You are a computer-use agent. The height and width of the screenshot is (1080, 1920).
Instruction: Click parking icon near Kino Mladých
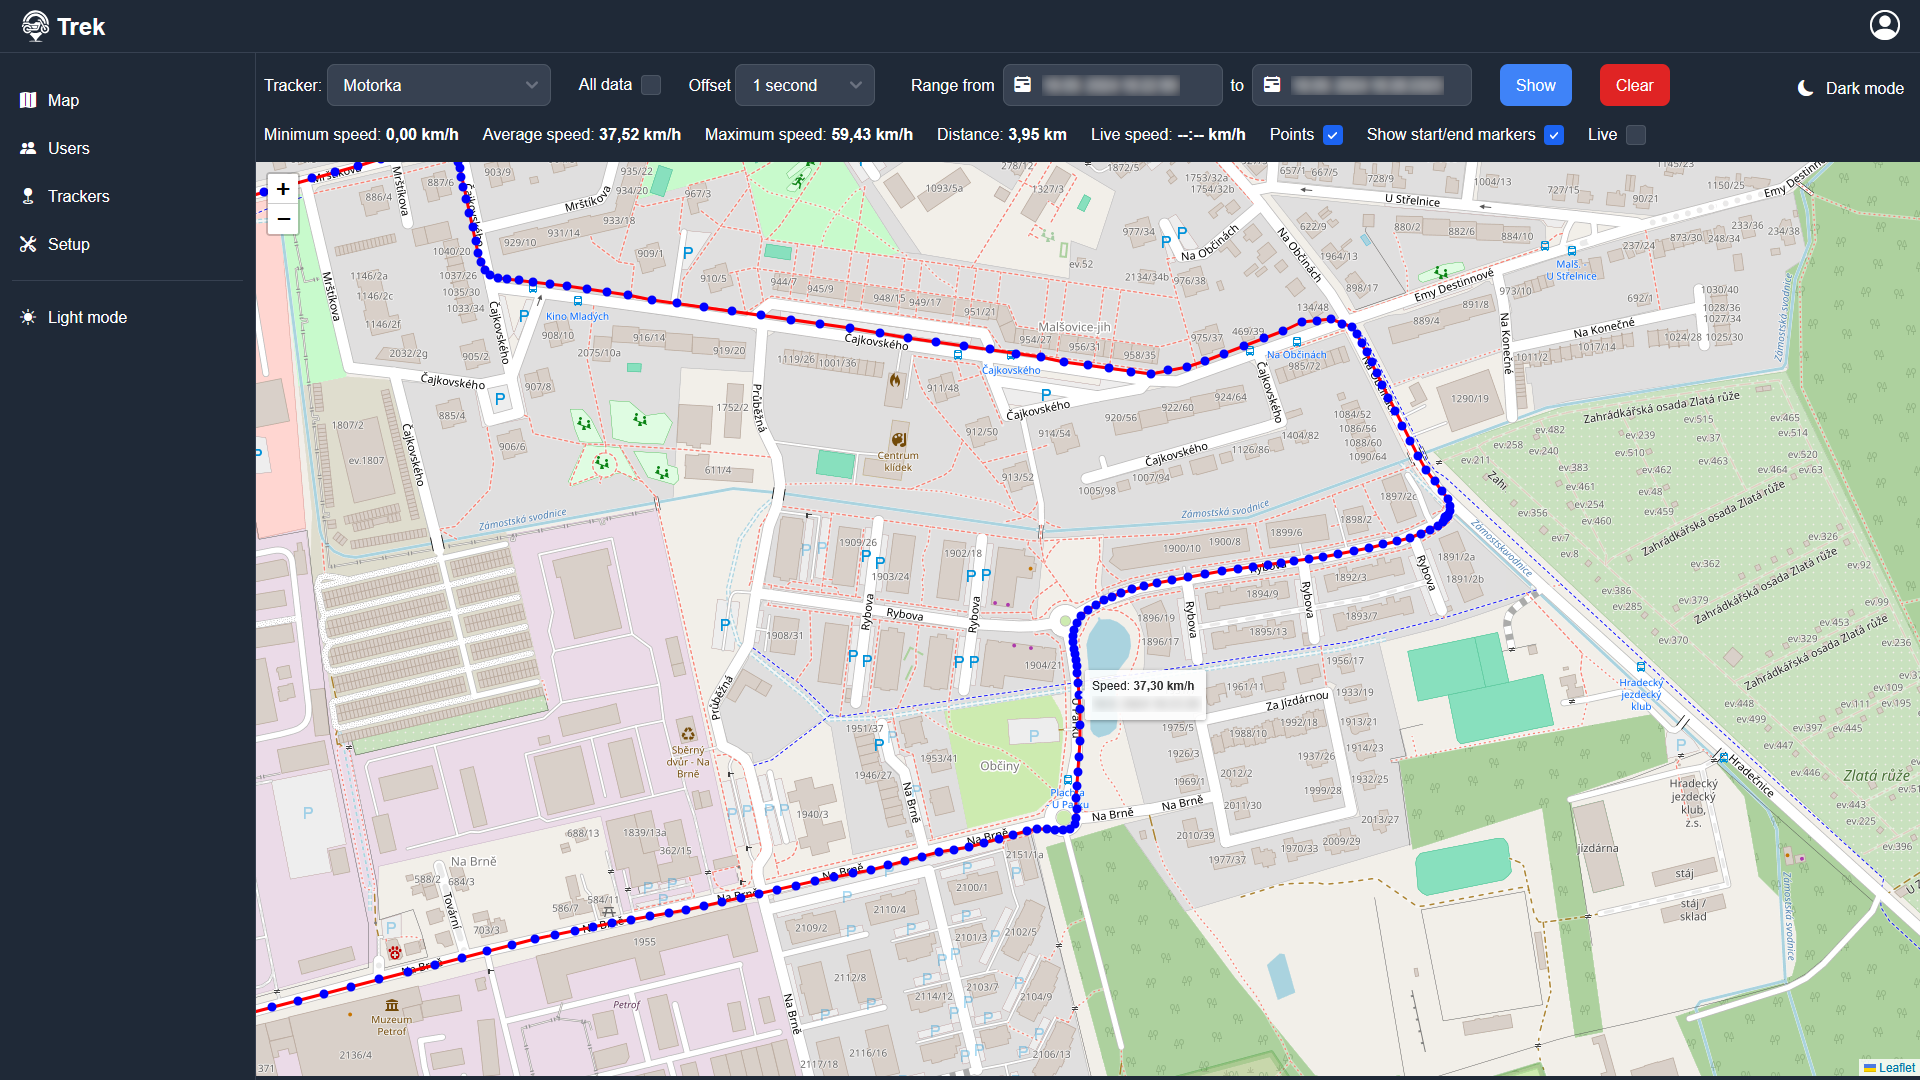[x=524, y=316]
